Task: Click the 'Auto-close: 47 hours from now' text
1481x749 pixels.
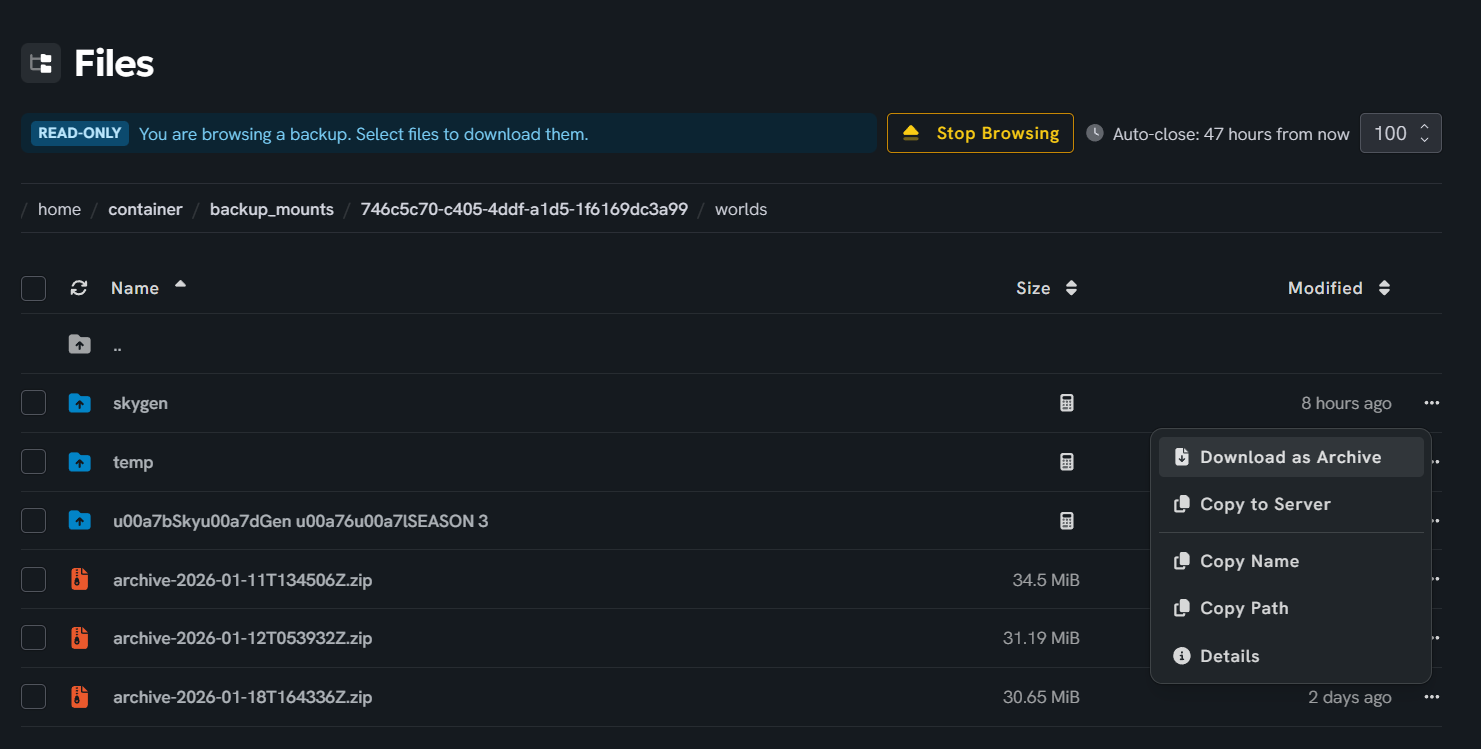Action: coord(1231,133)
